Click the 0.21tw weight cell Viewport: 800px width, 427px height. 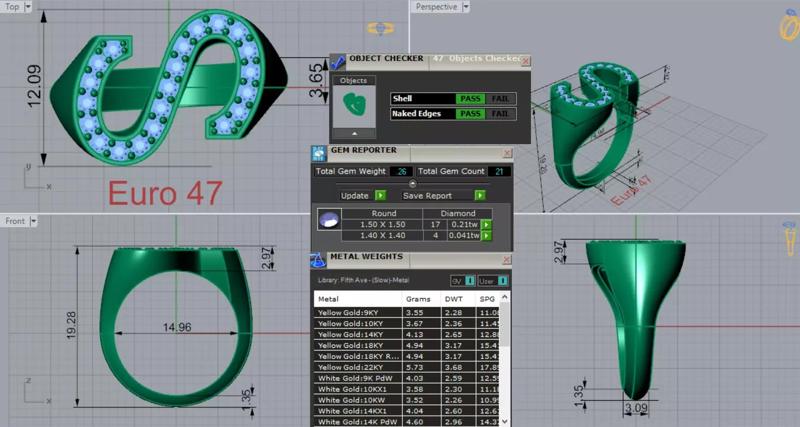click(x=464, y=224)
